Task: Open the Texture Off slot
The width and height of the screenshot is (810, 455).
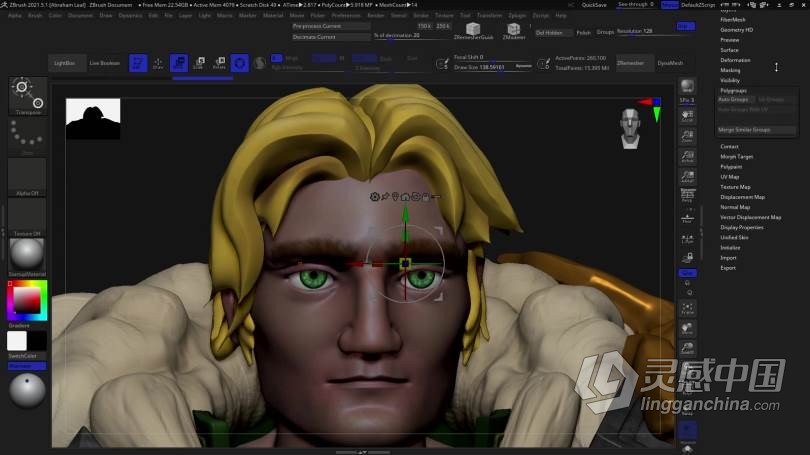Action: point(27,217)
